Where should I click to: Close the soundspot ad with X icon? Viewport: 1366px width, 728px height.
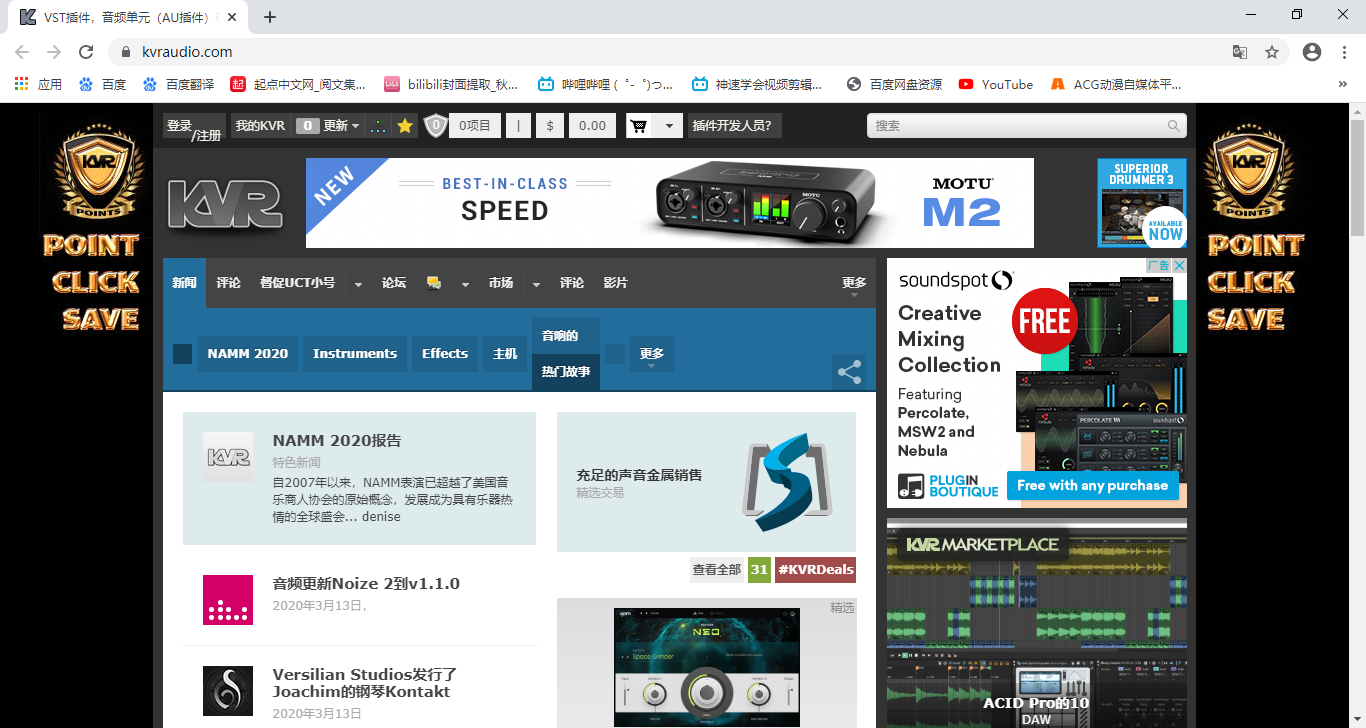[1179, 266]
